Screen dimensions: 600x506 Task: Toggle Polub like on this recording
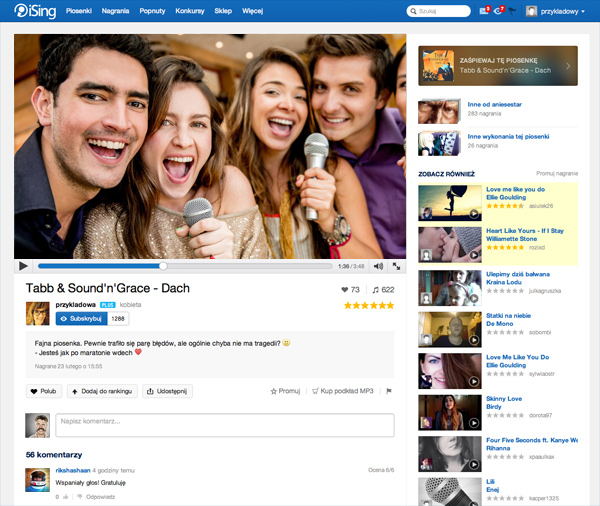(x=44, y=391)
